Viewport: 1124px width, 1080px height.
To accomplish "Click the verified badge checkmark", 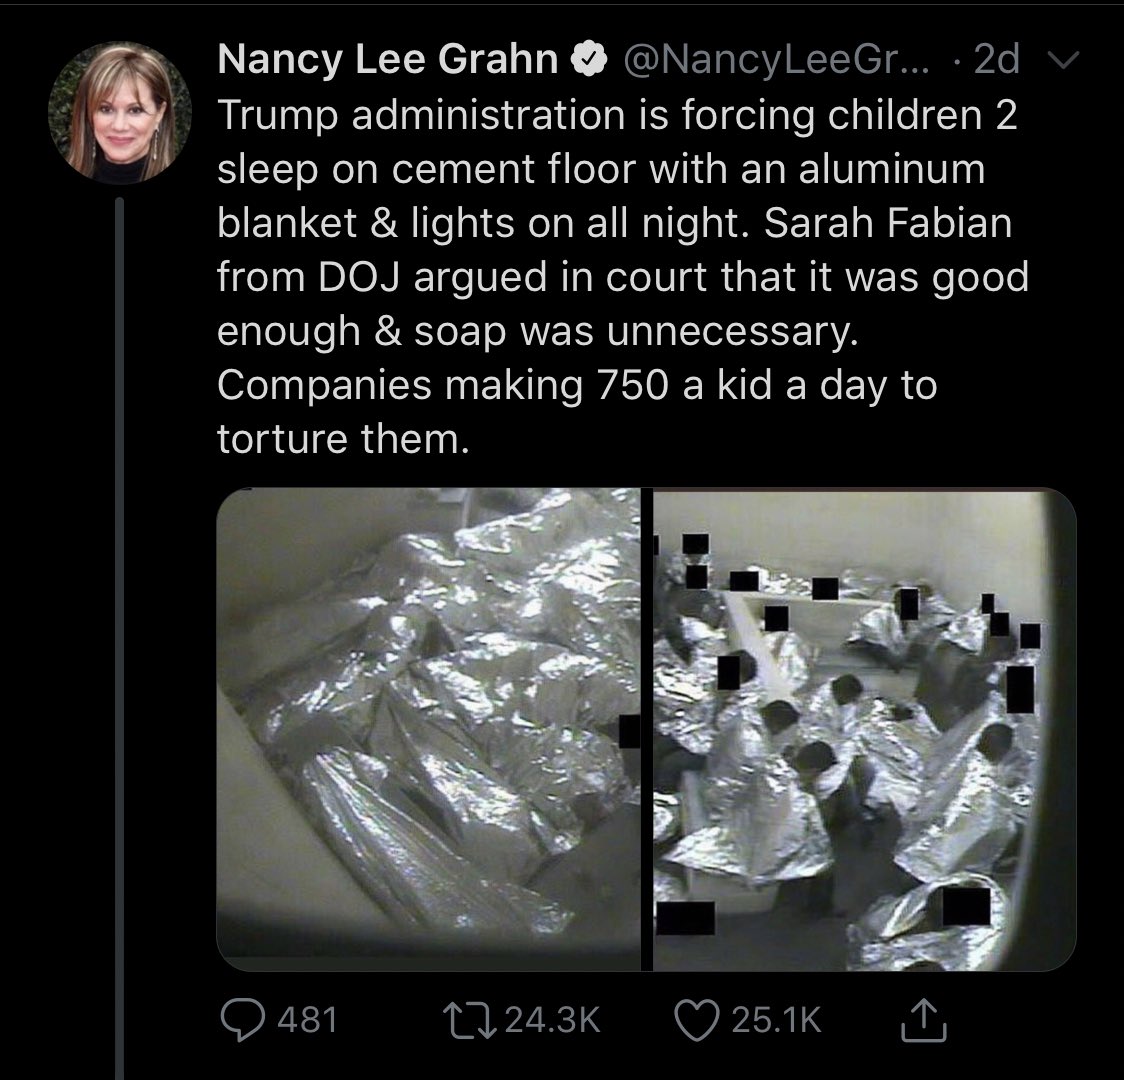I will [589, 59].
